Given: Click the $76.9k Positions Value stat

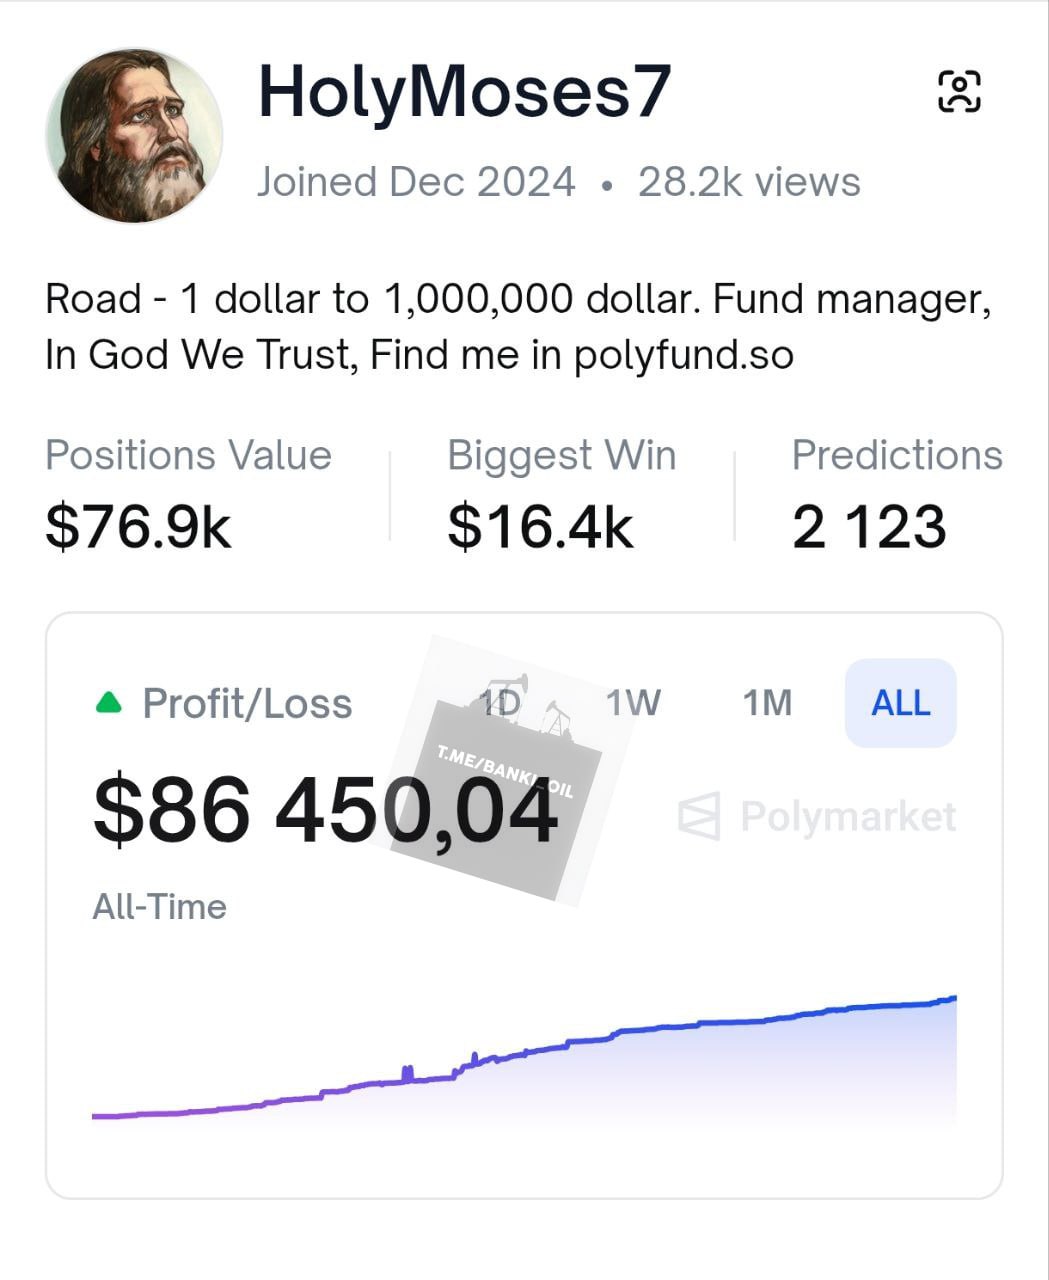Looking at the screenshot, I should (138, 527).
